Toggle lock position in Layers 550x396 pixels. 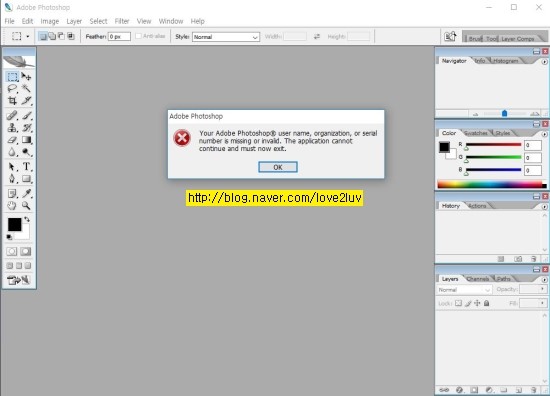(x=477, y=303)
